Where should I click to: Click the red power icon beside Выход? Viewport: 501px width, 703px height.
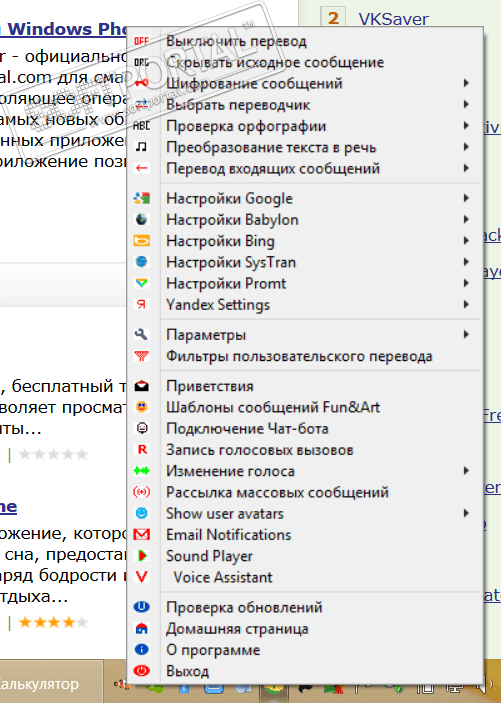click(141, 671)
